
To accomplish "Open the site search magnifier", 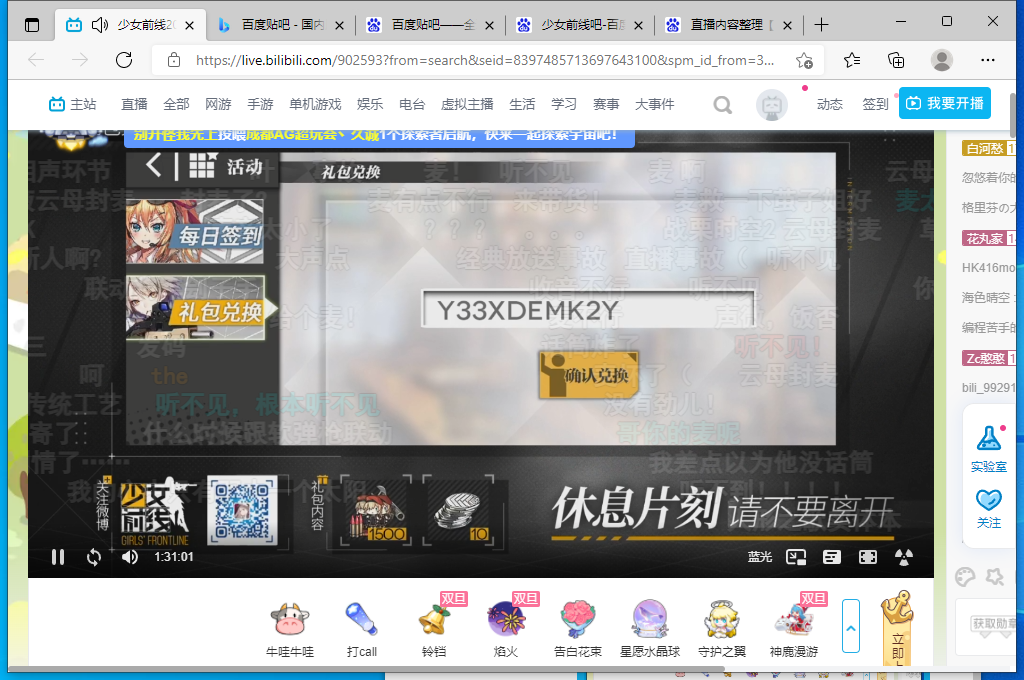I will tap(722, 105).
